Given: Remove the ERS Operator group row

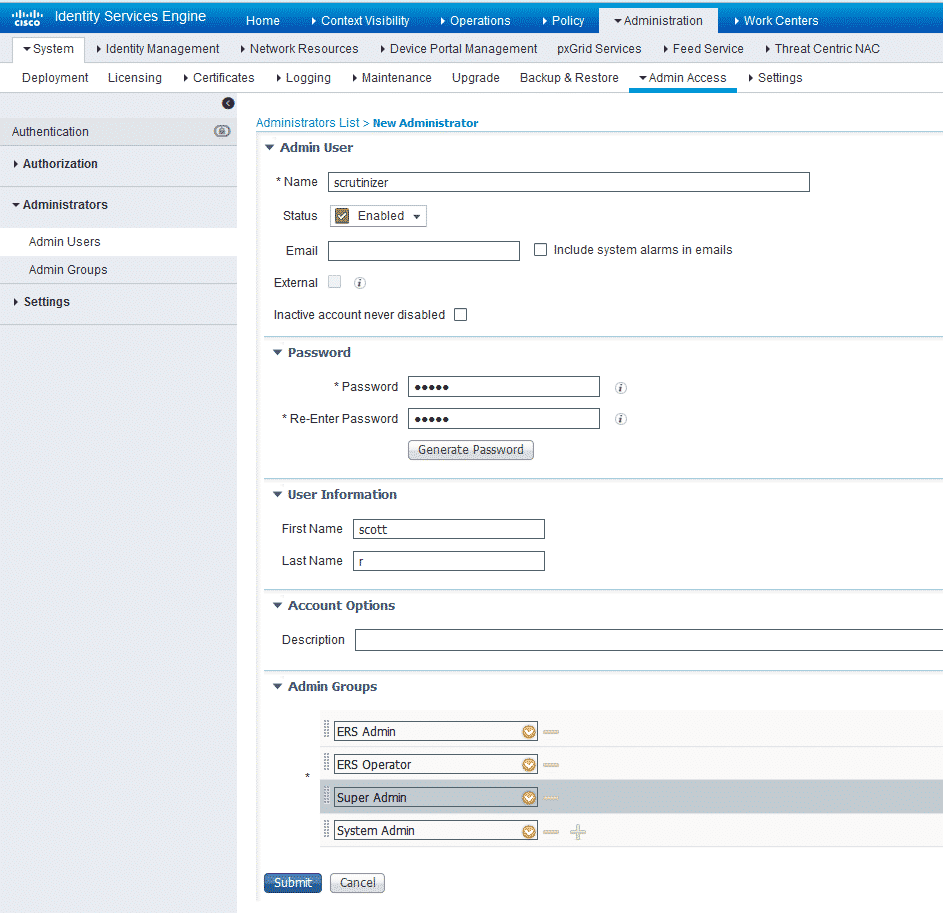Looking at the screenshot, I should (551, 765).
